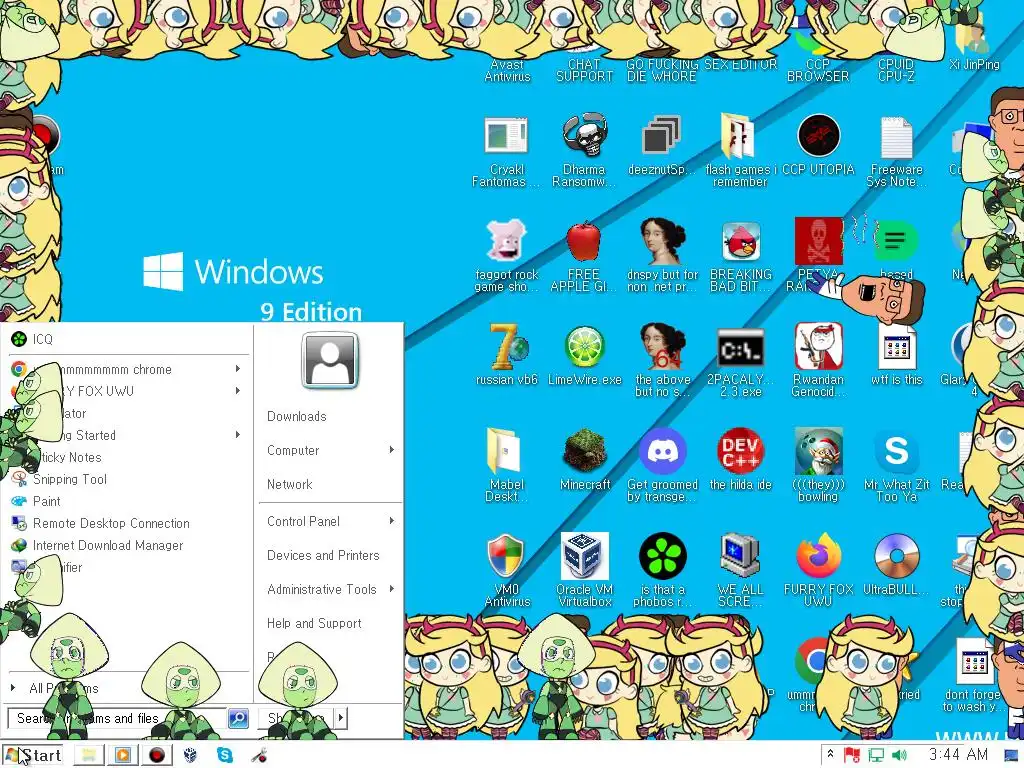Open Help and Support
The height and width of the screenshot is (768, 1024).
313,624
